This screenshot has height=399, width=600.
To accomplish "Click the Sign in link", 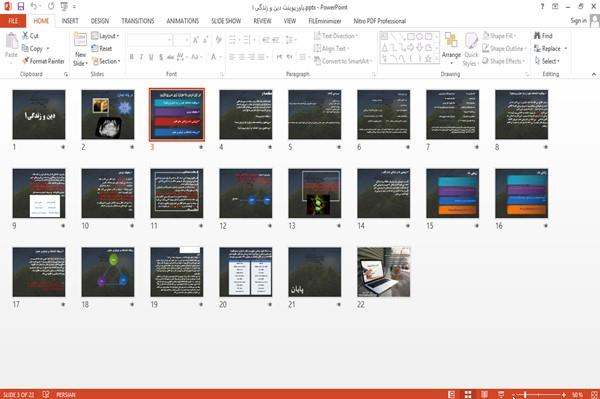I will (x=578, y=21).
